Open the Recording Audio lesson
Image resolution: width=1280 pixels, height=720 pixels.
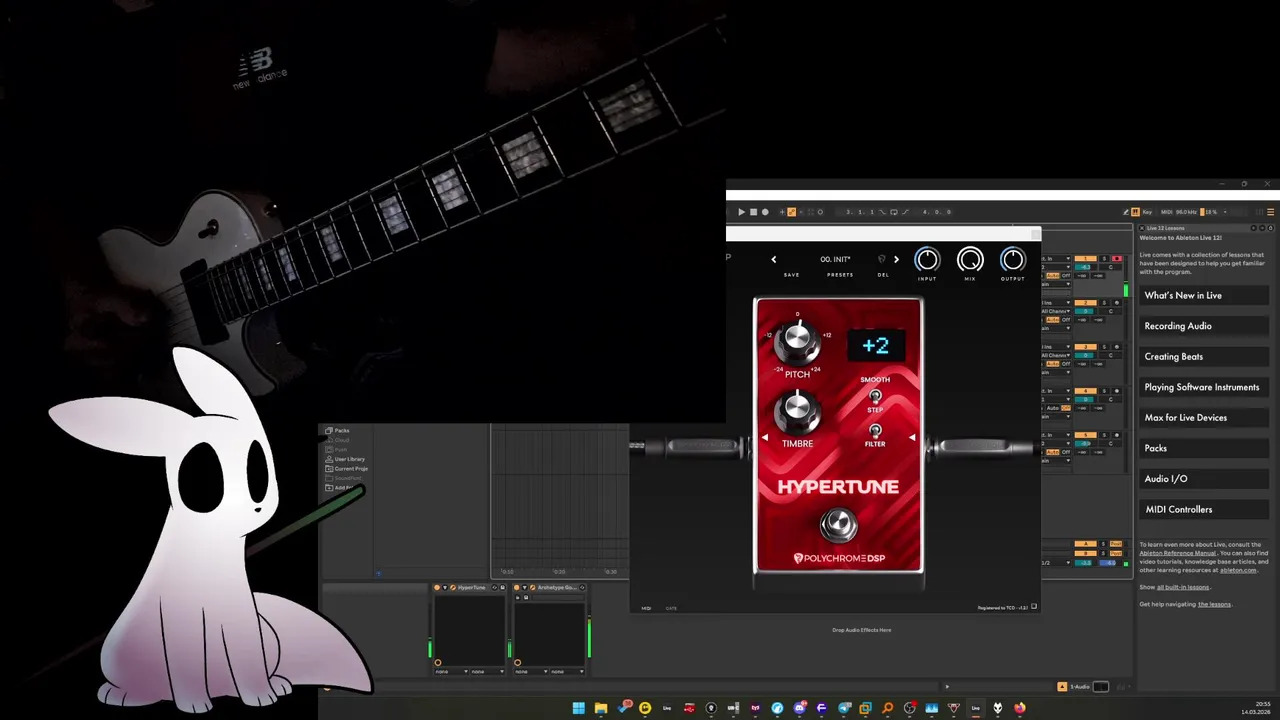(1204, 326)
